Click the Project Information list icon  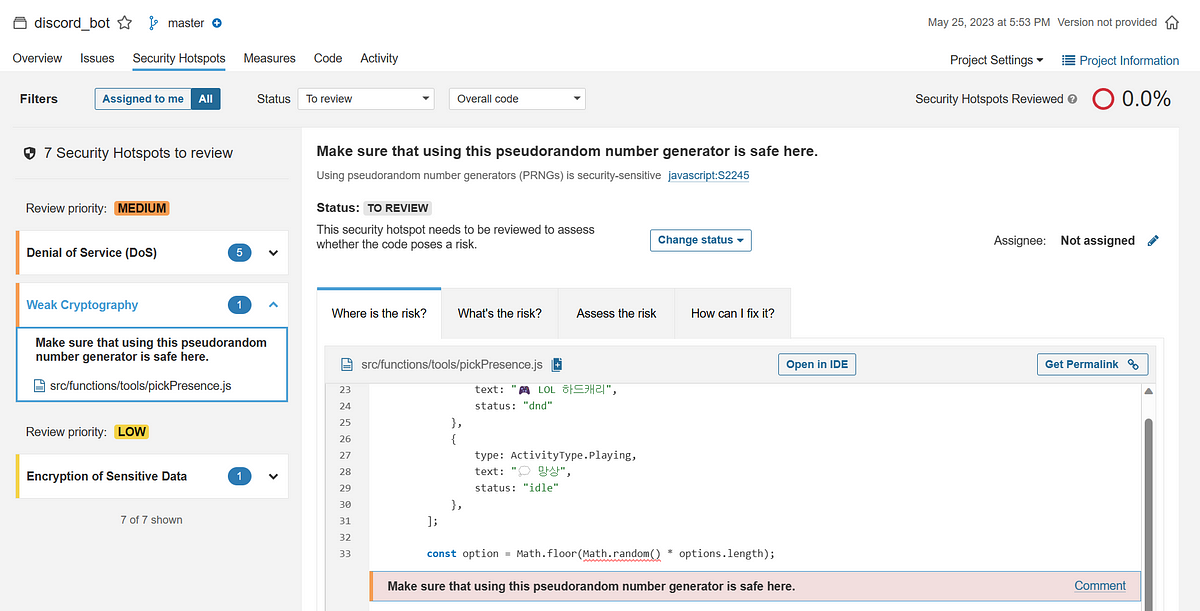click(1067, 60)
